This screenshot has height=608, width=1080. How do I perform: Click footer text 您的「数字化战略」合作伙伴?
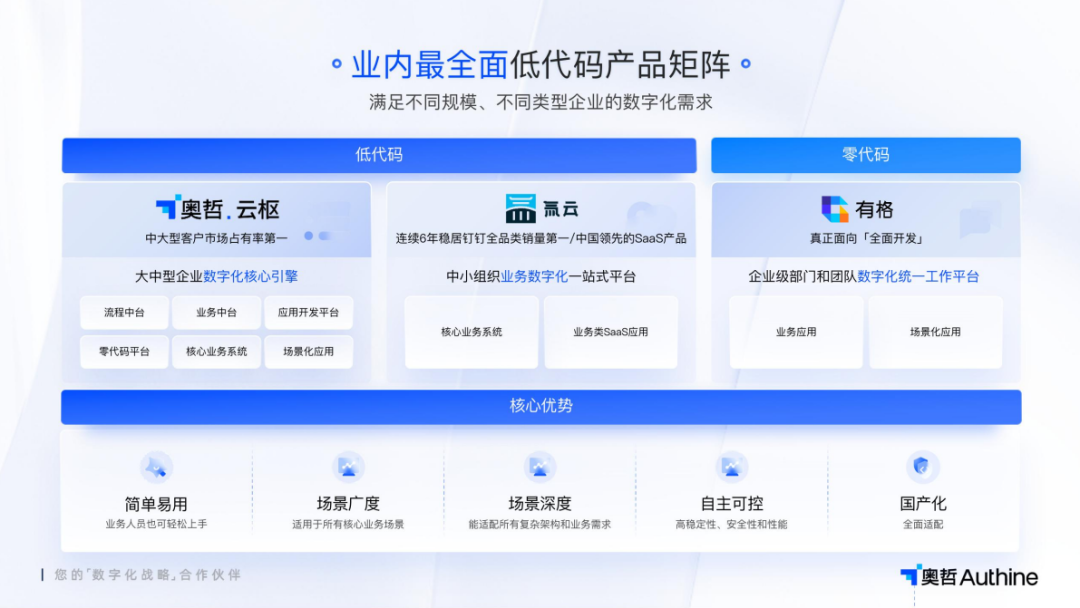(x=147, y=575)
